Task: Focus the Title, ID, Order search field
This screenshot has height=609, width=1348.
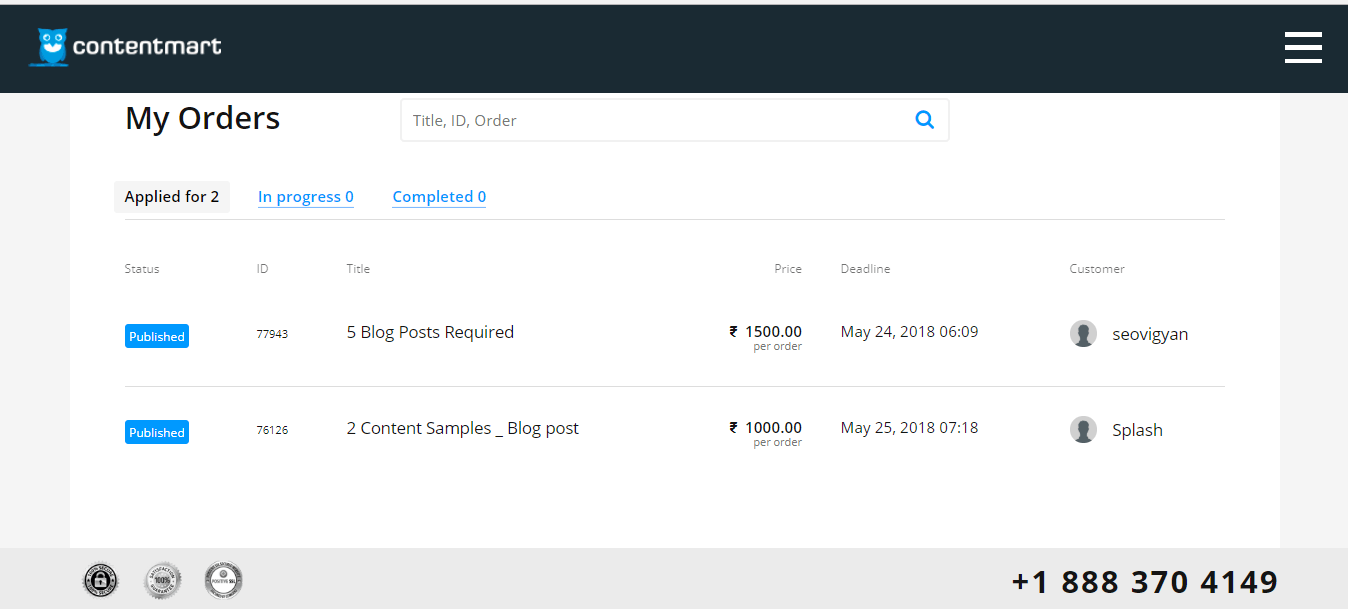Action: click(x=674, y=120)
